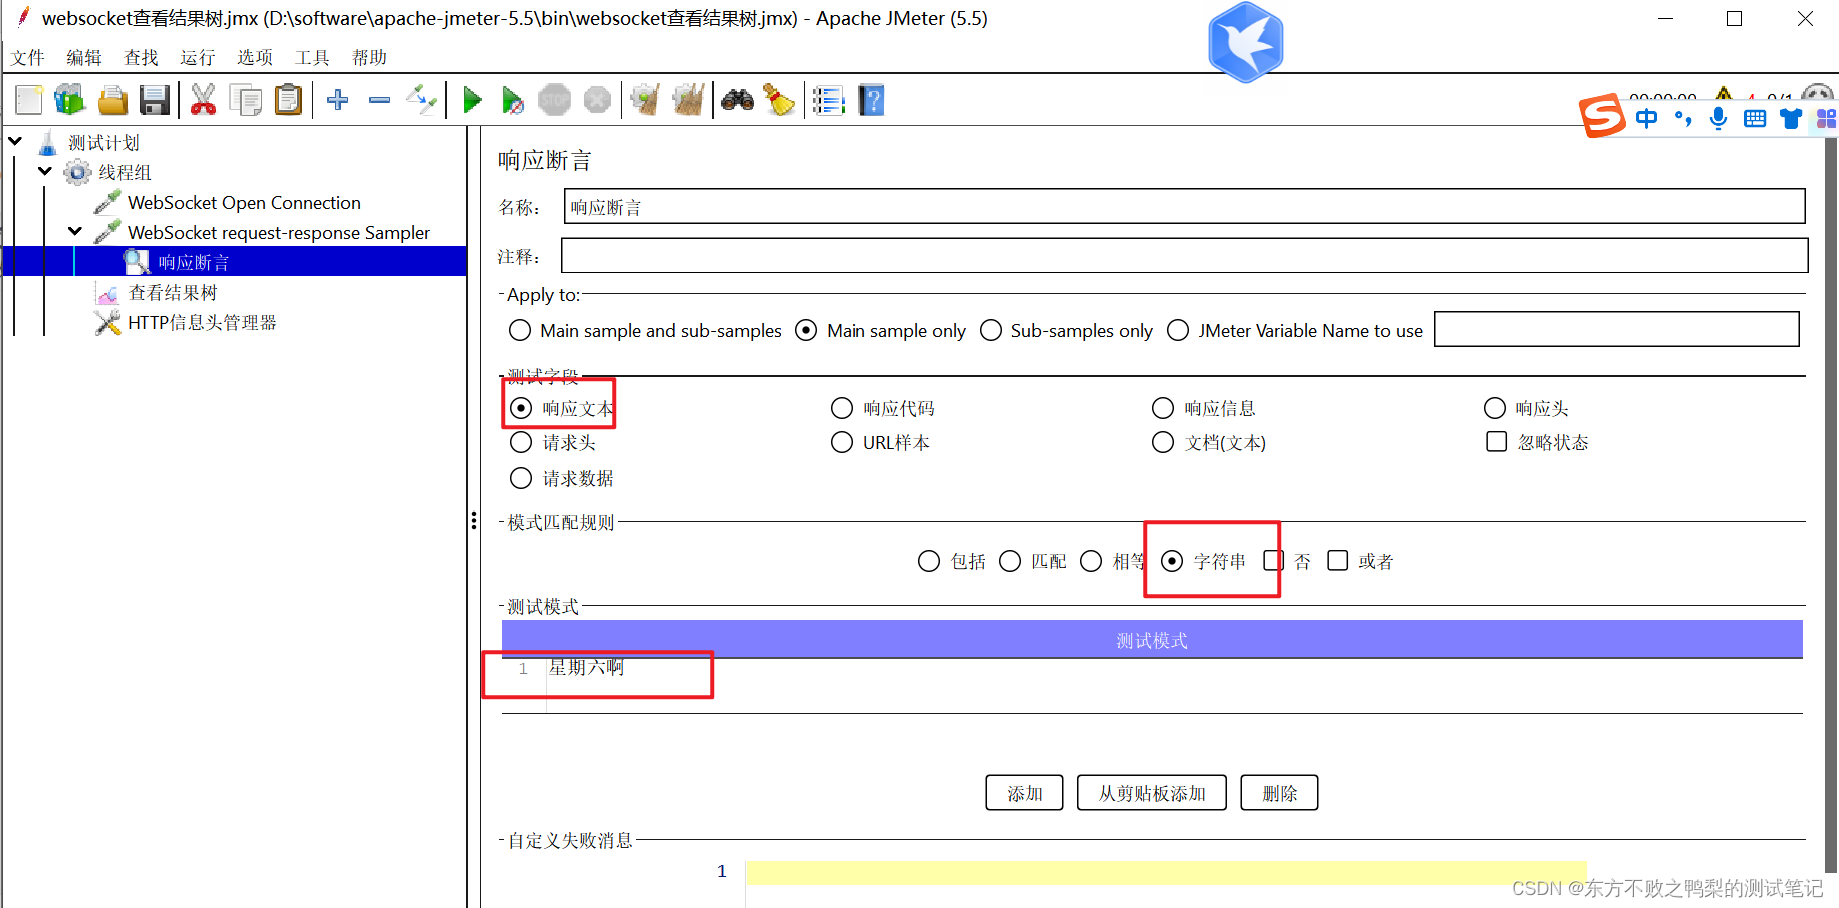This screenshot has width=1839, height=908.
Task: Collapse the 线程组 tree node
Action: (x=45, y=172)
